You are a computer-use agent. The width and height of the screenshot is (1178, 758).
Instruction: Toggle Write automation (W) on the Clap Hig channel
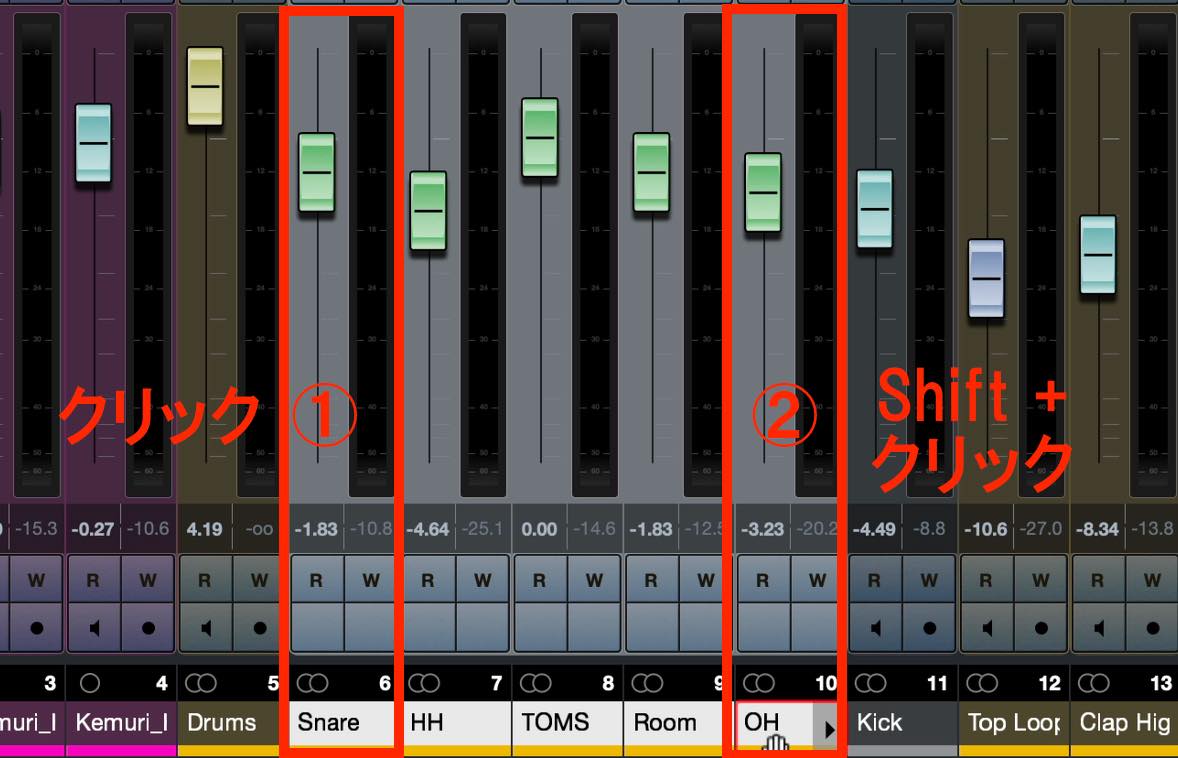[1152, 580]
